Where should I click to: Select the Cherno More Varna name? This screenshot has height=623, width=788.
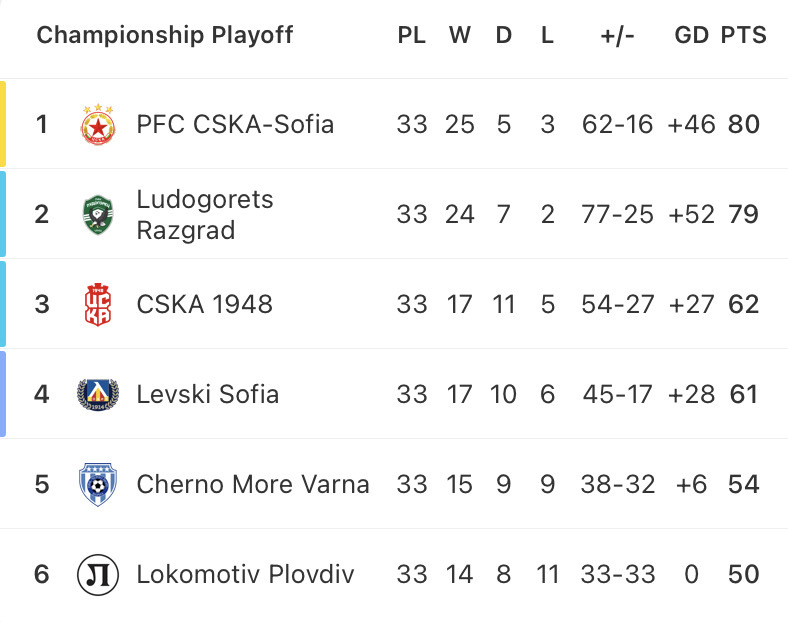253,484
